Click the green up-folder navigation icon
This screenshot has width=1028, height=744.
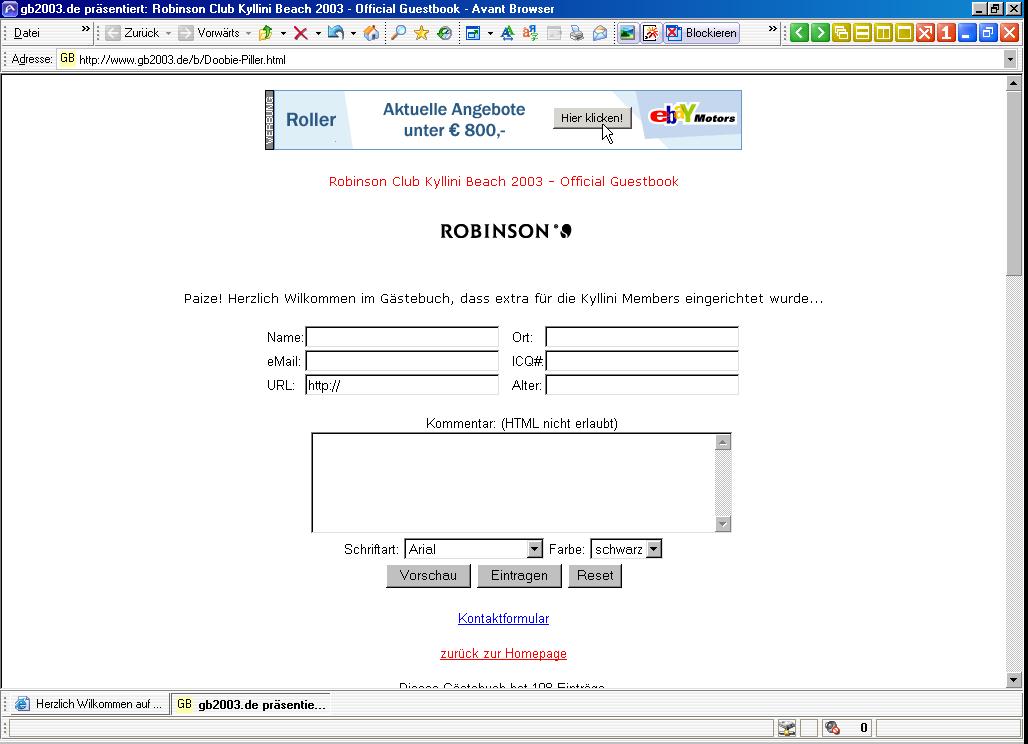266,33
